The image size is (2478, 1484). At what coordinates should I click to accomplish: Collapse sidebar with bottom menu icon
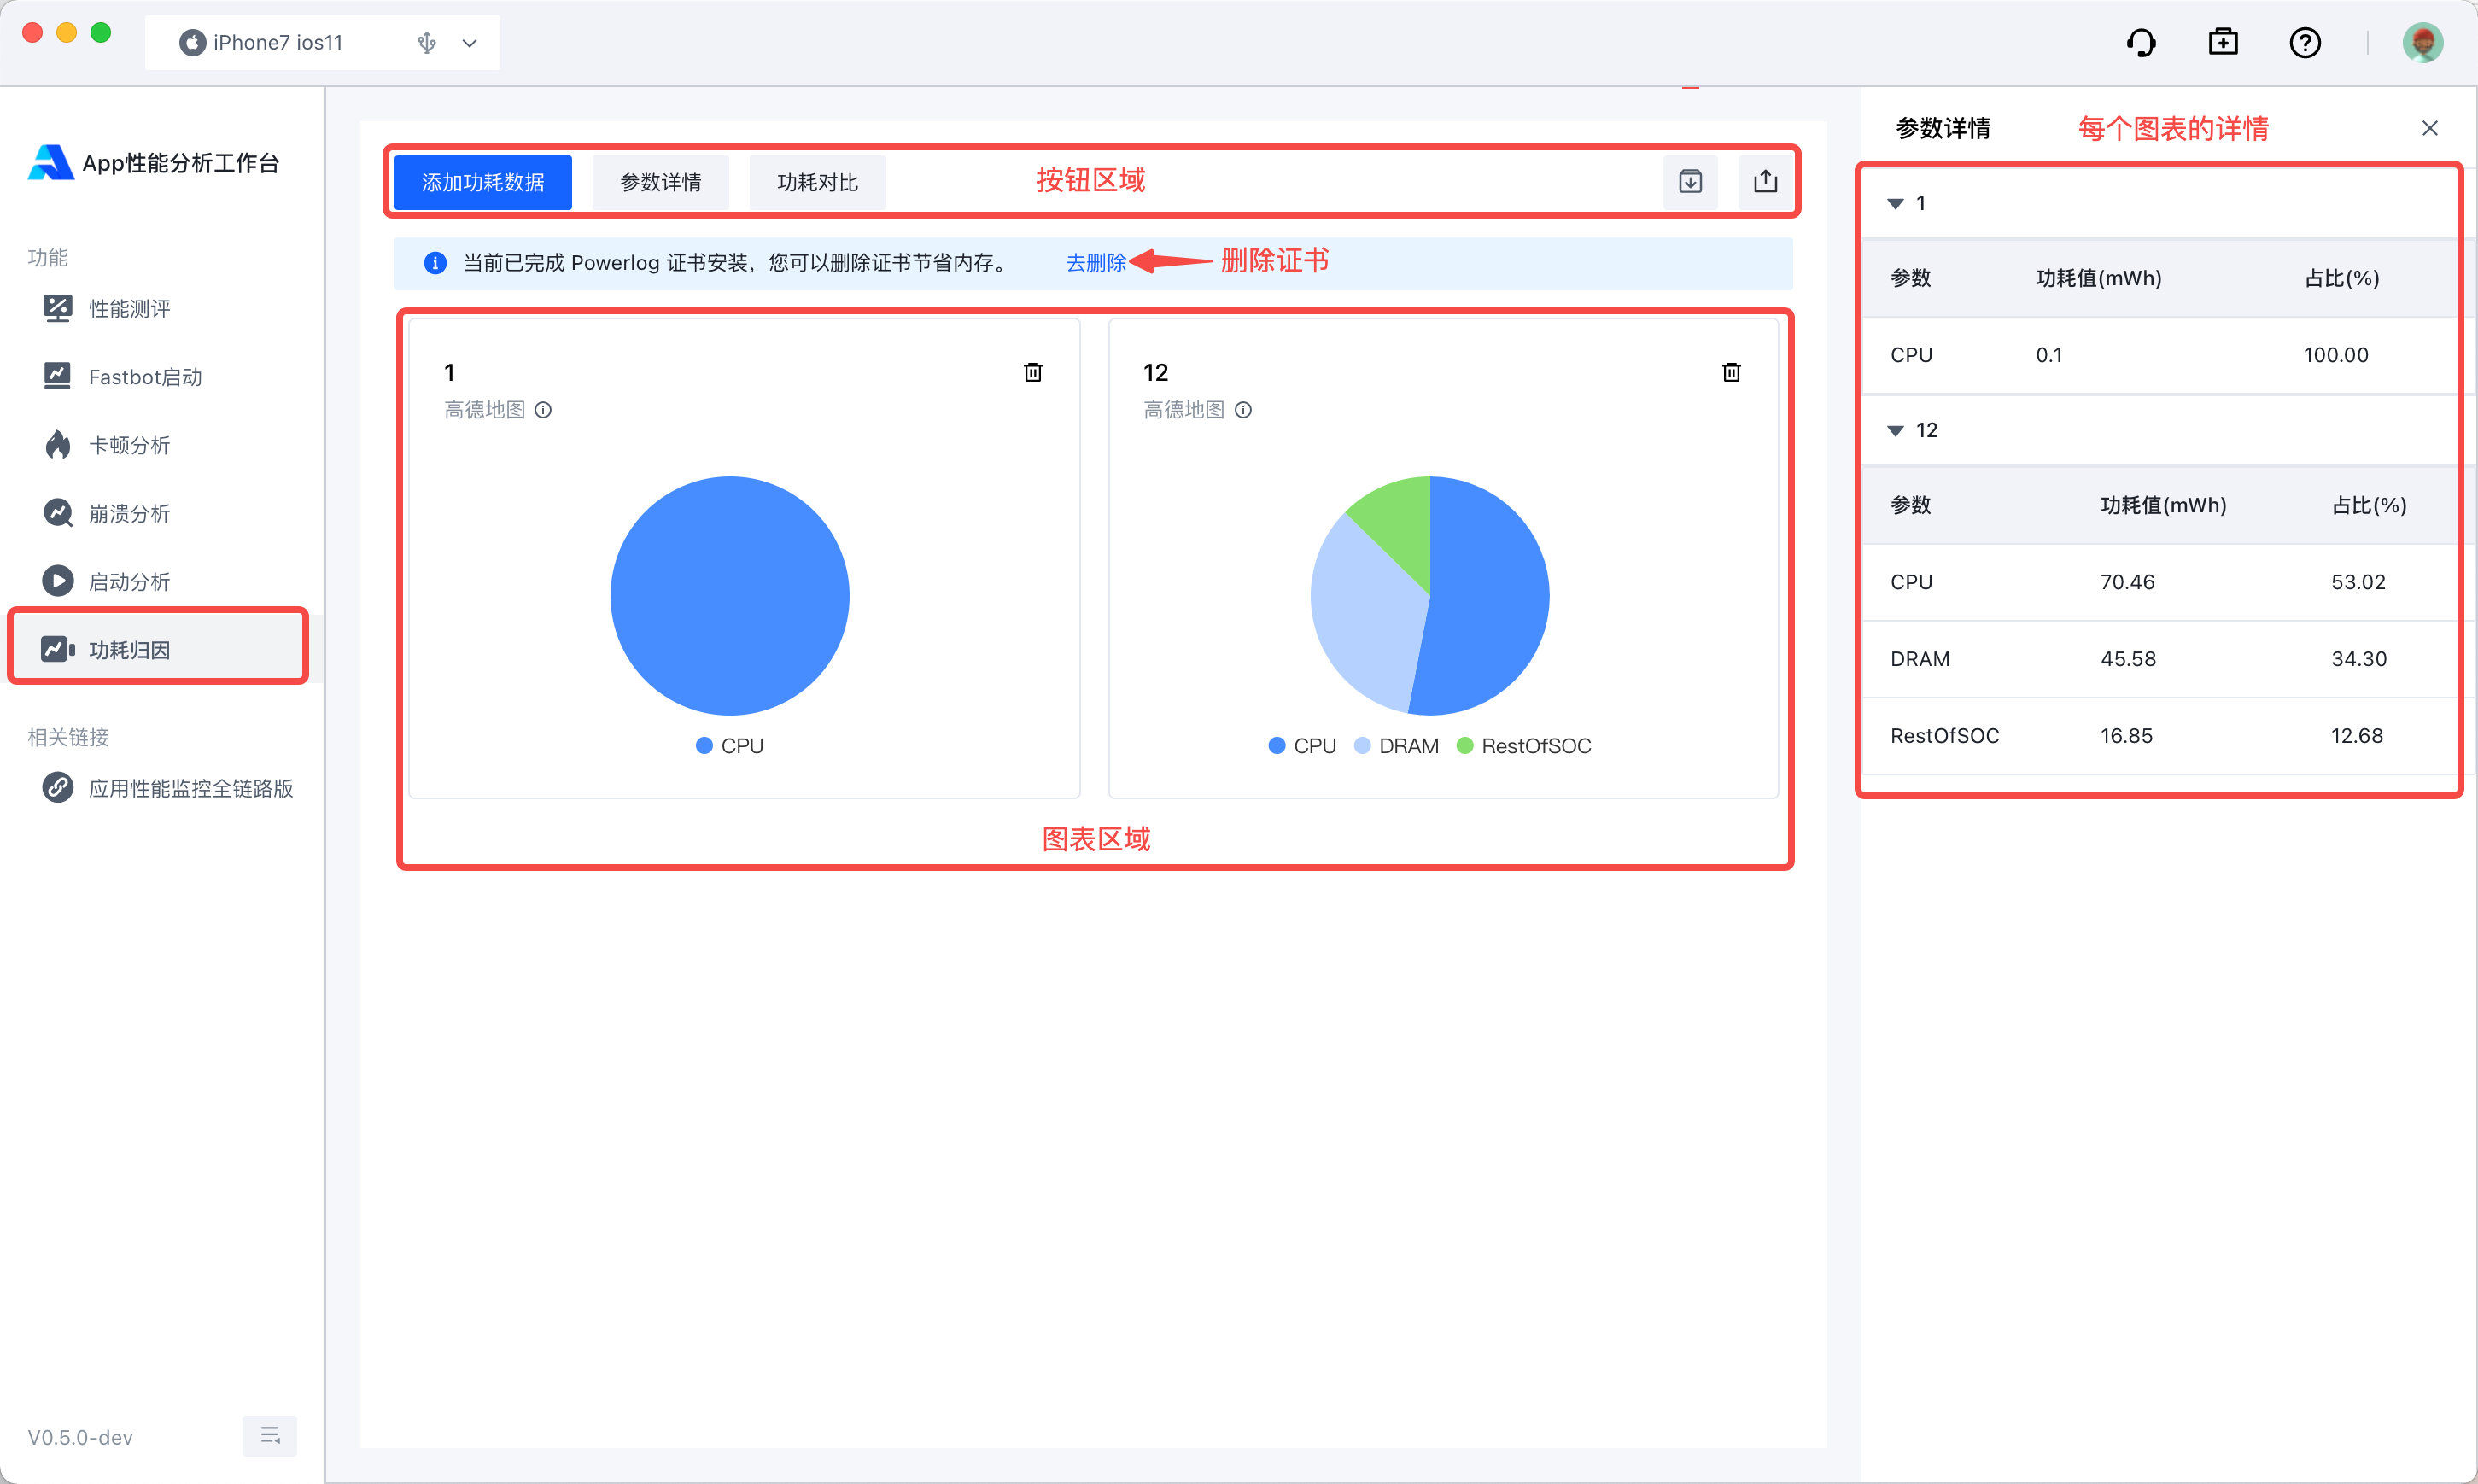(270, 1436)
